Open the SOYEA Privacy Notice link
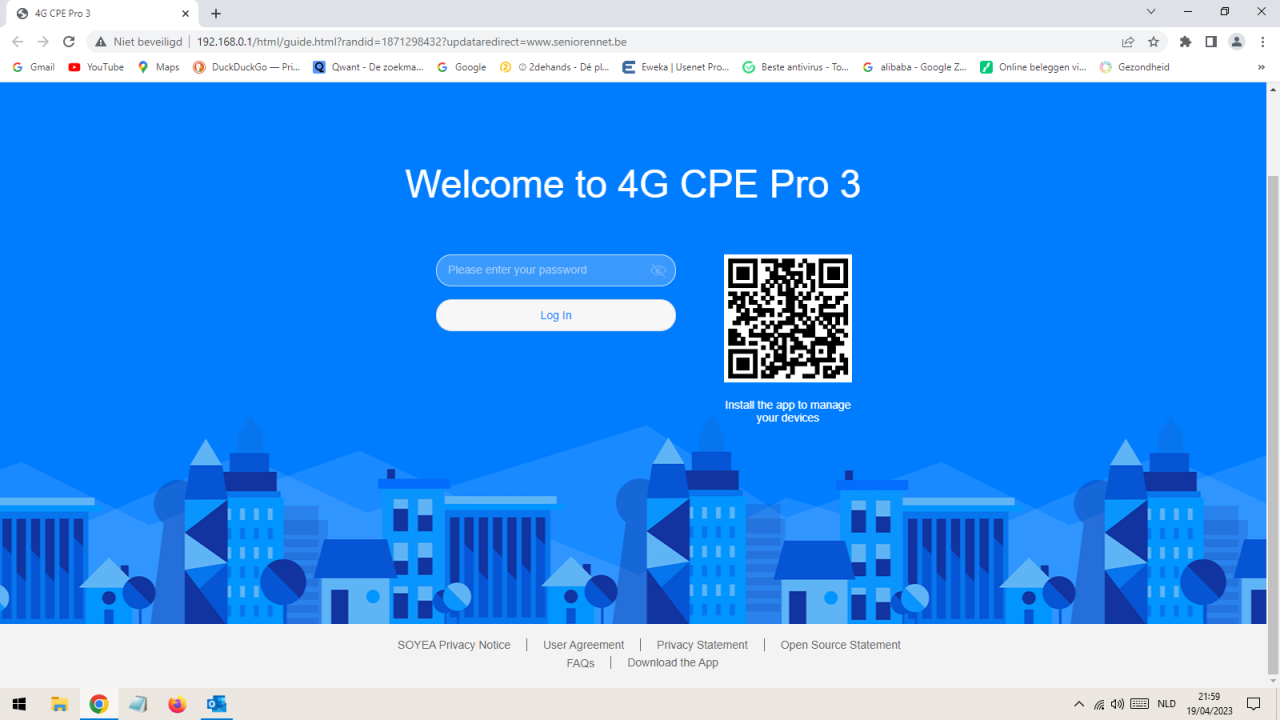Screen dimensions: 1280x720 click(x=454, y=645)
